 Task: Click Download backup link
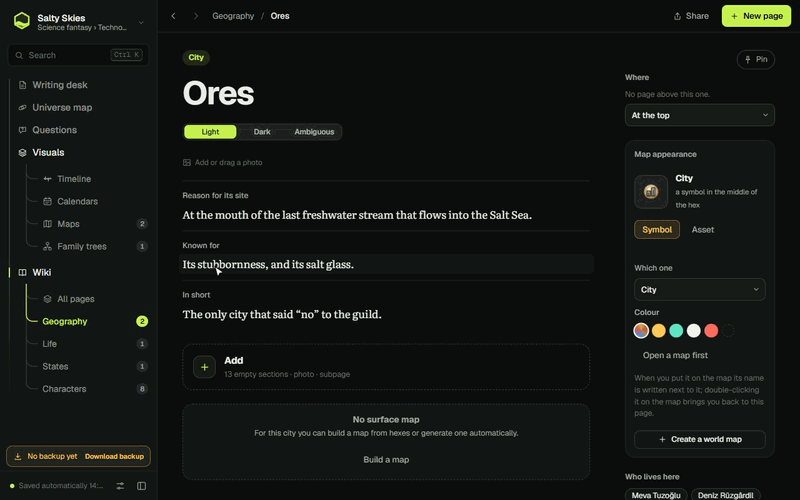tap(114, 456)
